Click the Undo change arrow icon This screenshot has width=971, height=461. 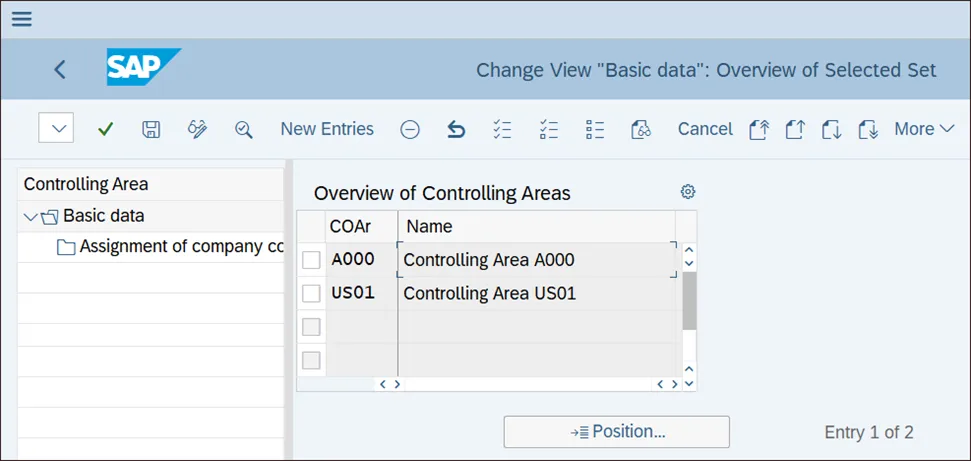click(x=456, y=129)
